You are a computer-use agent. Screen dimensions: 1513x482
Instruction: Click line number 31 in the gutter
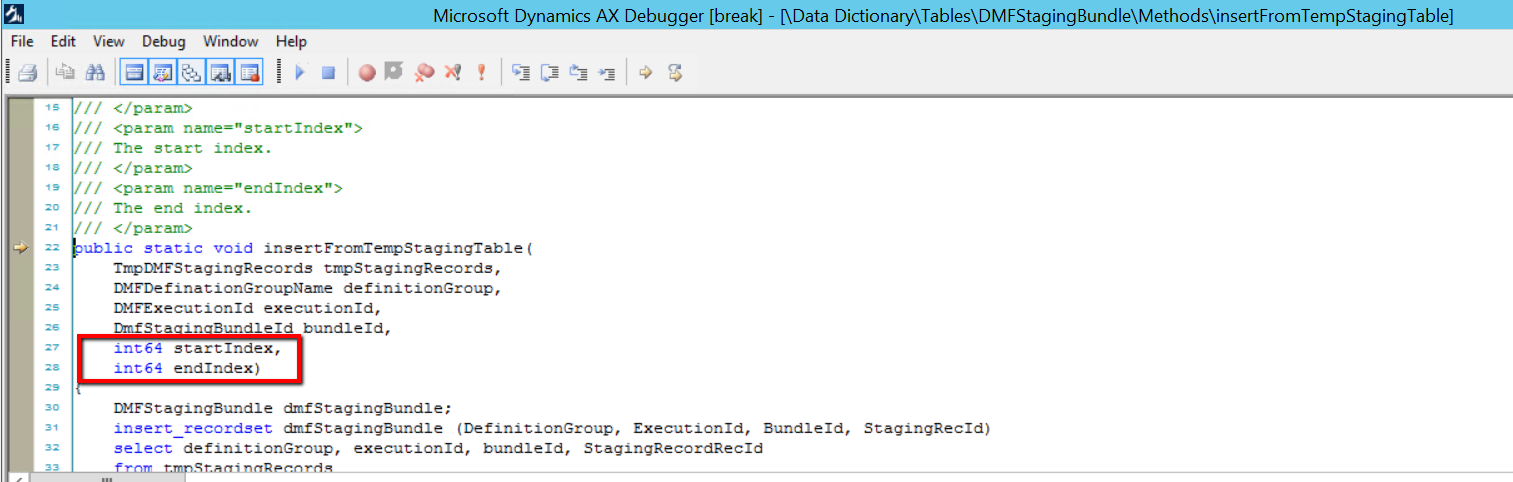pos(52,428)
